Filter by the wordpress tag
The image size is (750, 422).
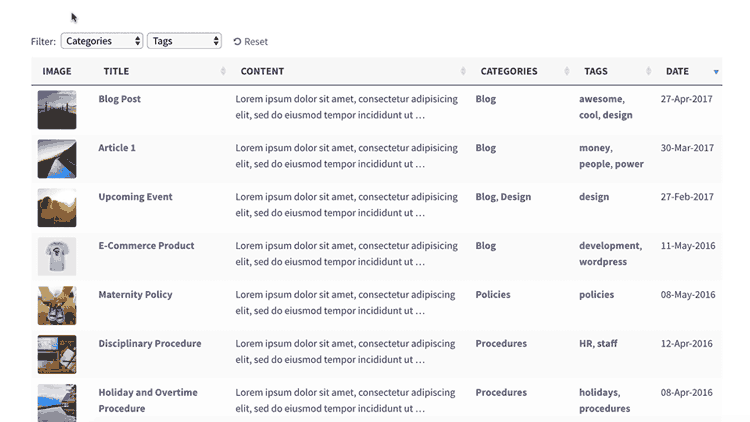(x=603, y=262)
